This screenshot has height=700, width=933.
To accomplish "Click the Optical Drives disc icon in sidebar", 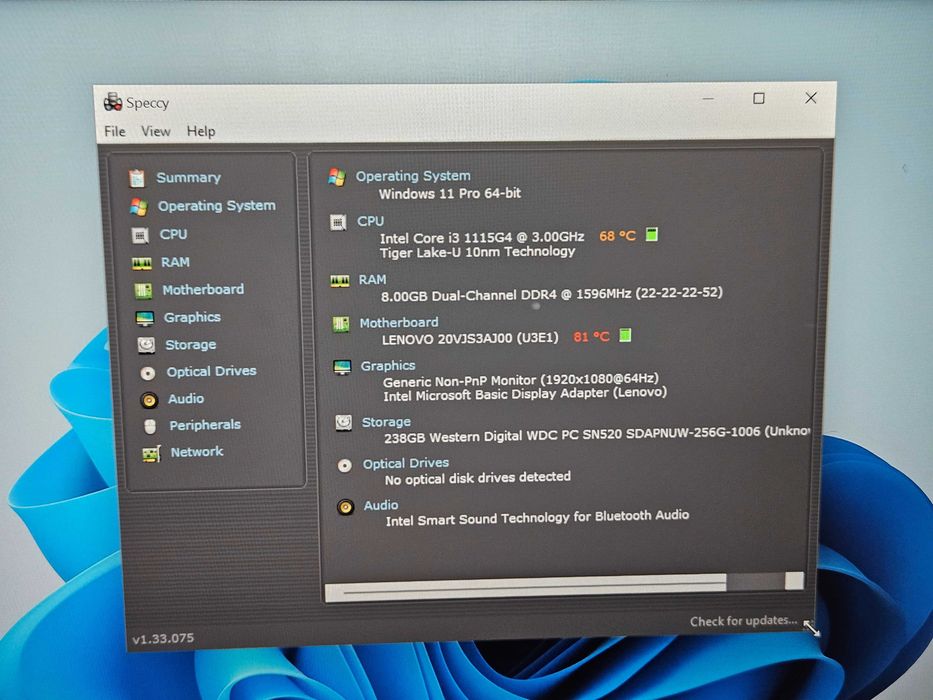I will pyautogui.click(x=148, y=373).
